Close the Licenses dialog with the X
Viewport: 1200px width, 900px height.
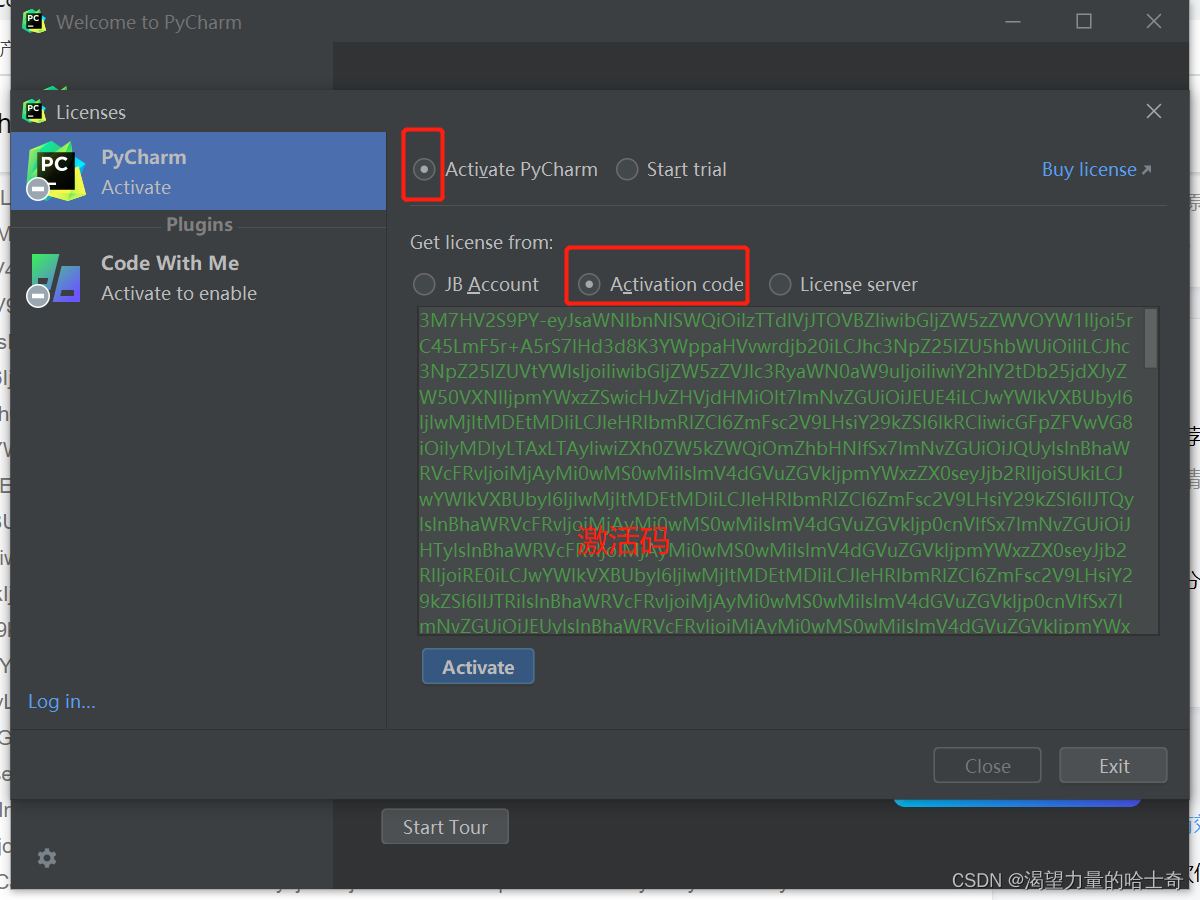click(1154, 111)
